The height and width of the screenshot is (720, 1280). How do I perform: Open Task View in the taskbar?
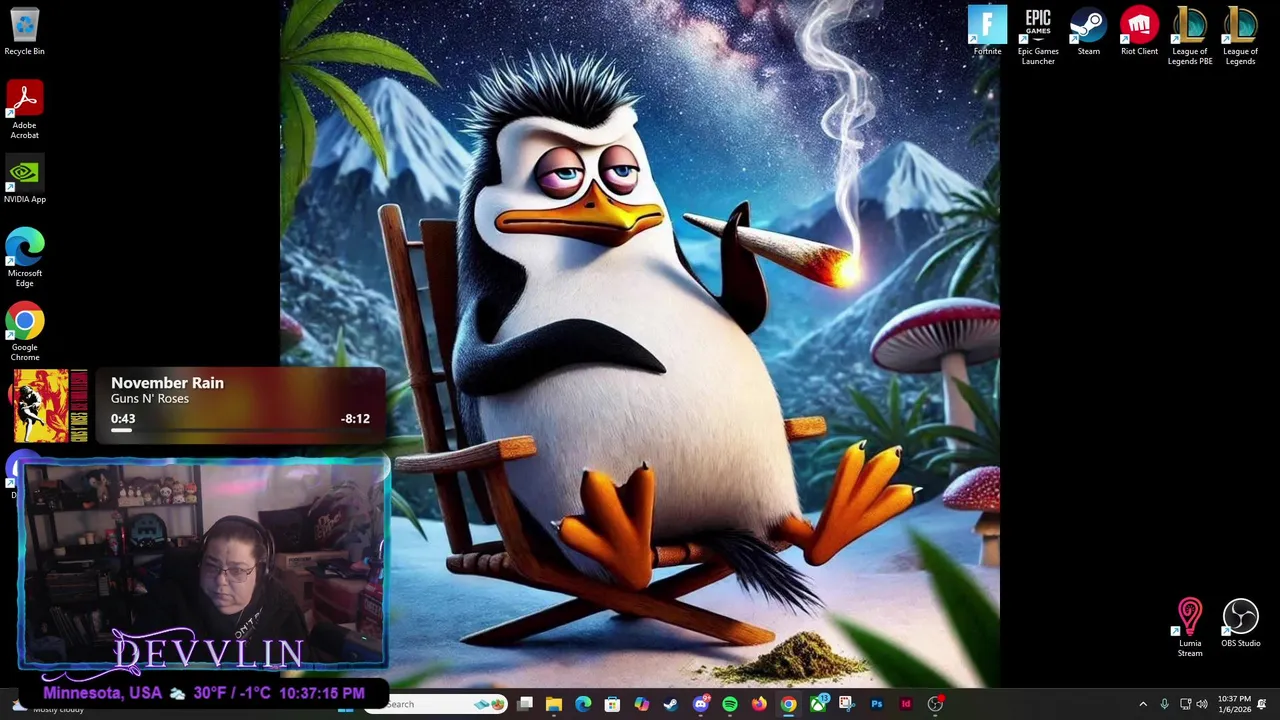(525, 704)
